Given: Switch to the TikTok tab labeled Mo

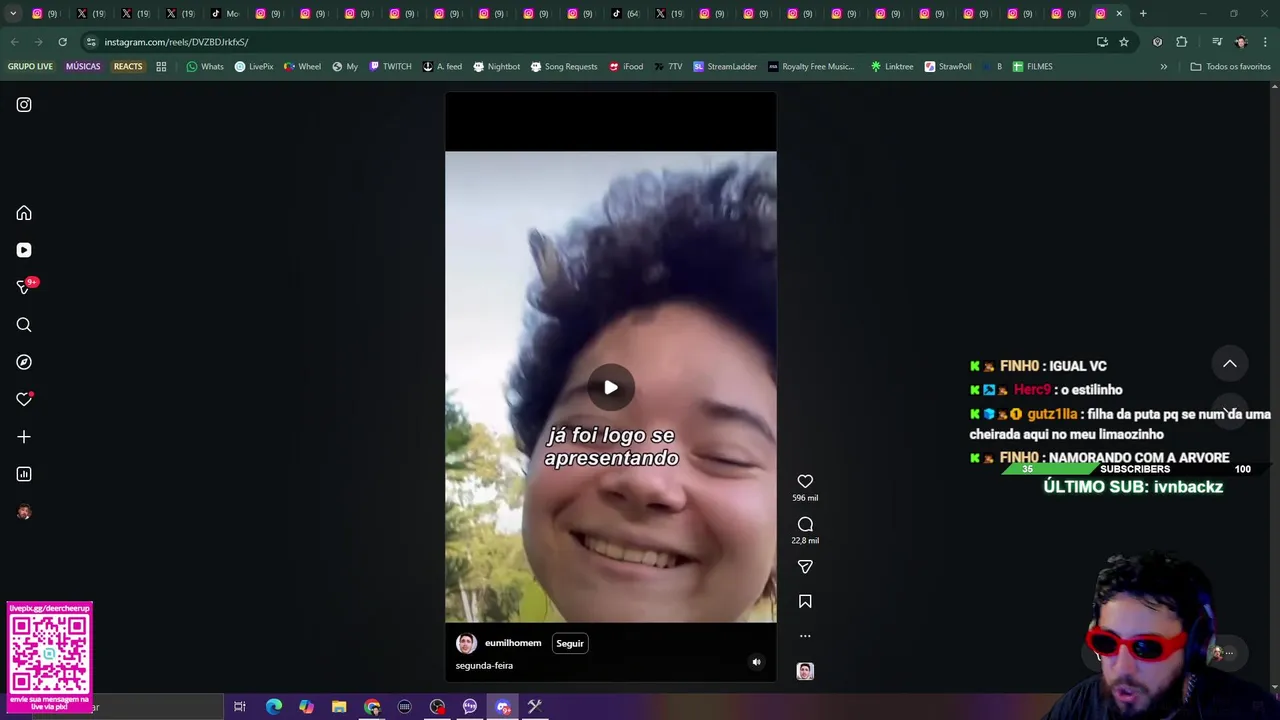Looking at the screenshot, I should click(x=225, y=14).
